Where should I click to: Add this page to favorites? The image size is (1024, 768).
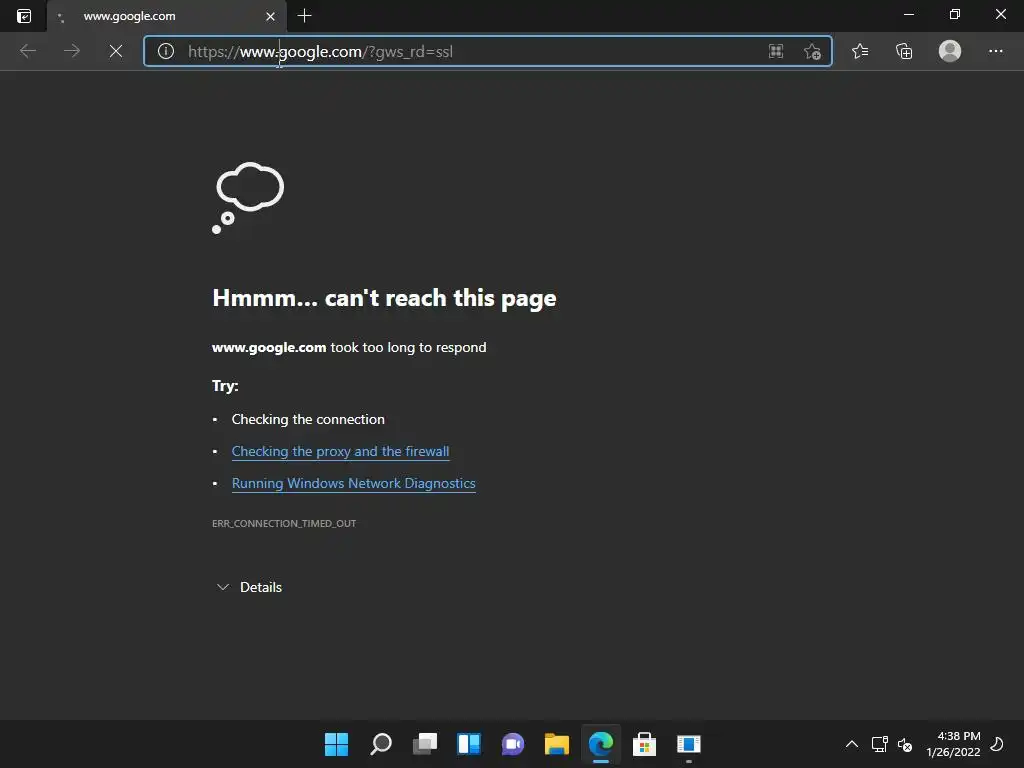coord(812,52)
